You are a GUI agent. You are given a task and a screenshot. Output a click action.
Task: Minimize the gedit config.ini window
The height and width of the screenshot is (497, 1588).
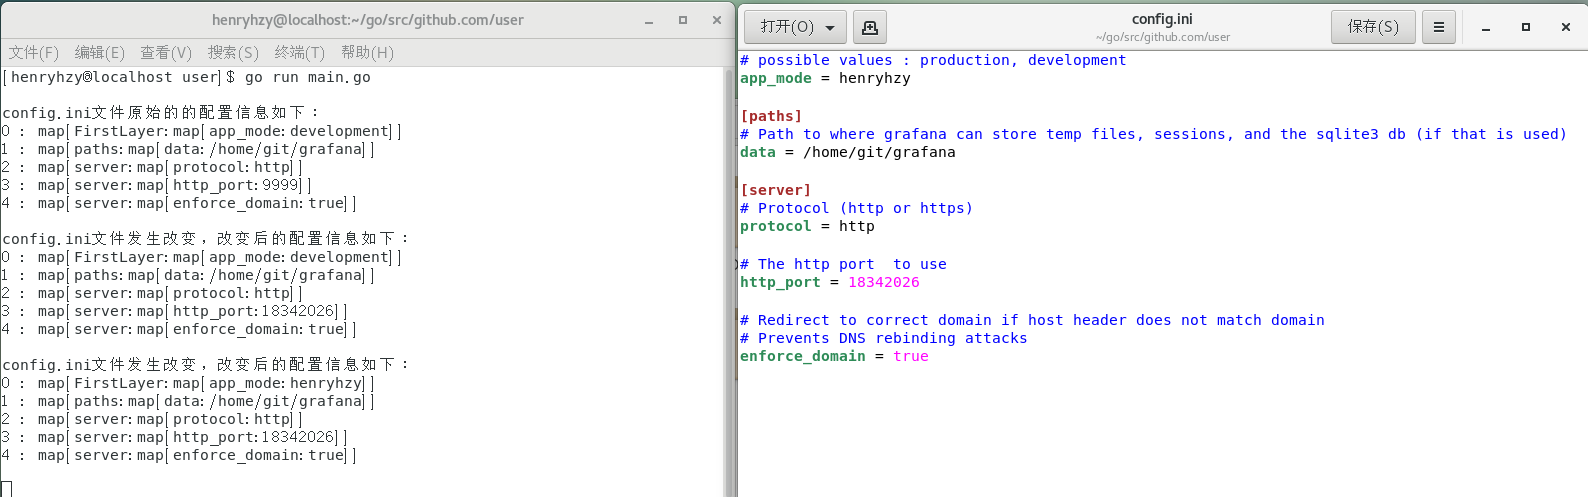click(x=1486, y=28)
